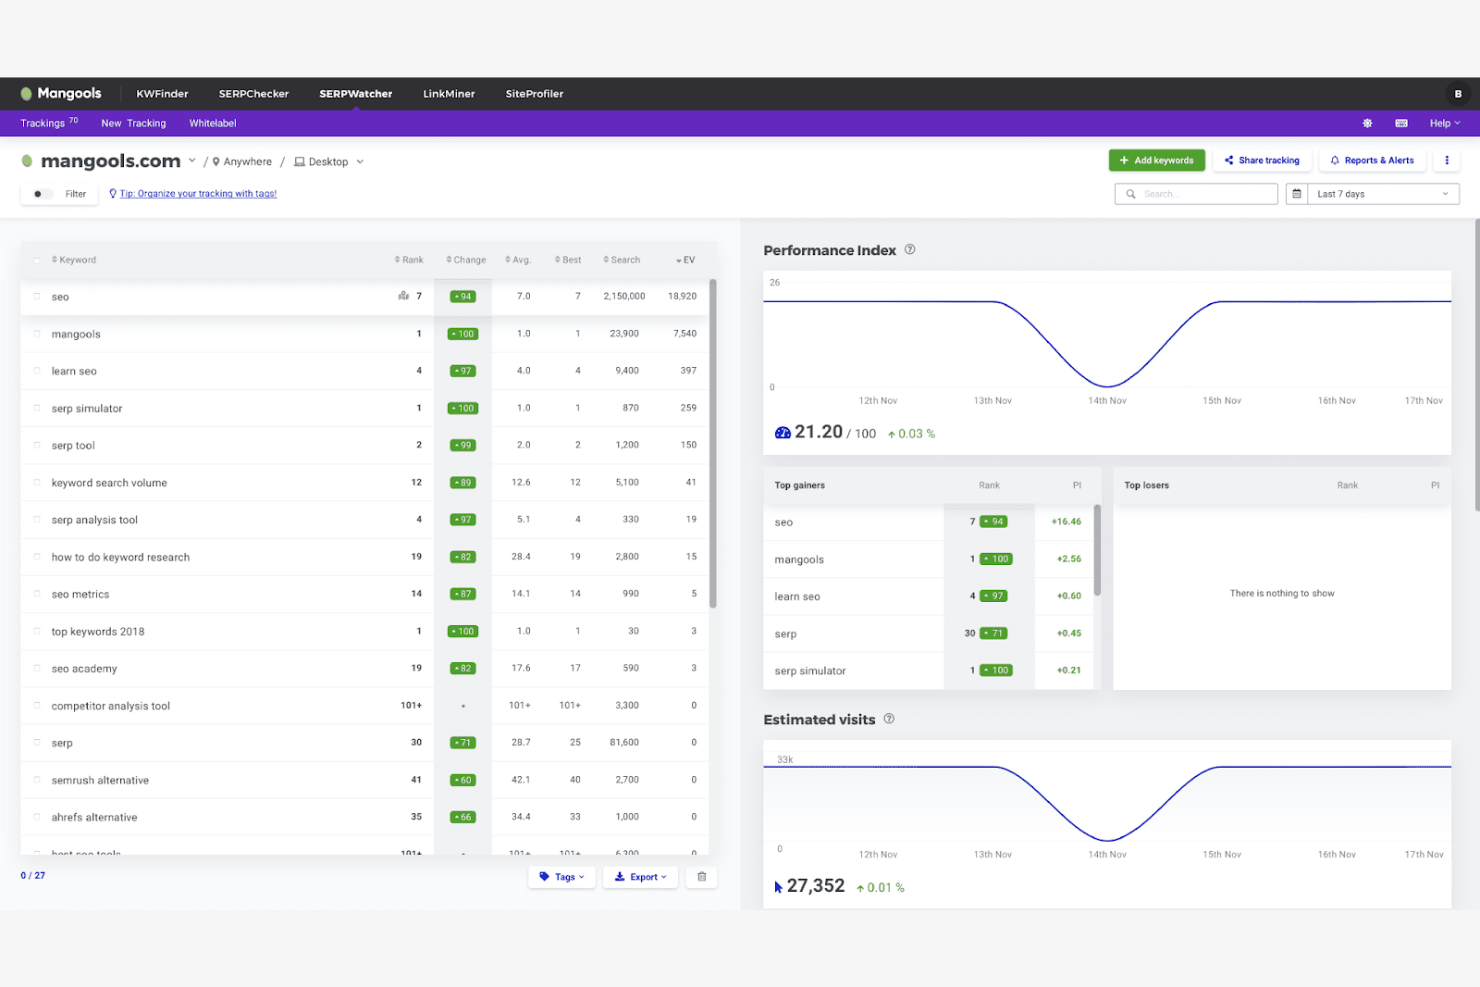
Task: Open the tip about organizing tracking with tags
Action: [199, 193]
